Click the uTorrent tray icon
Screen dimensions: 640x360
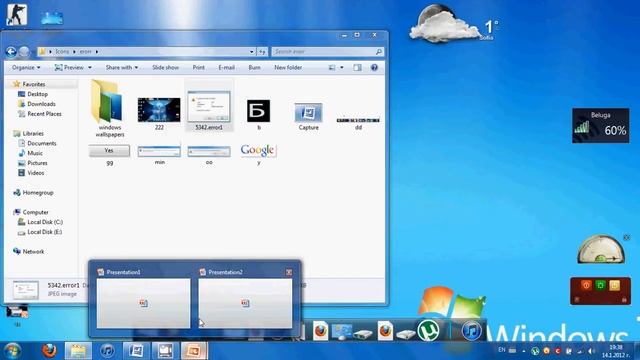(535, 351)
